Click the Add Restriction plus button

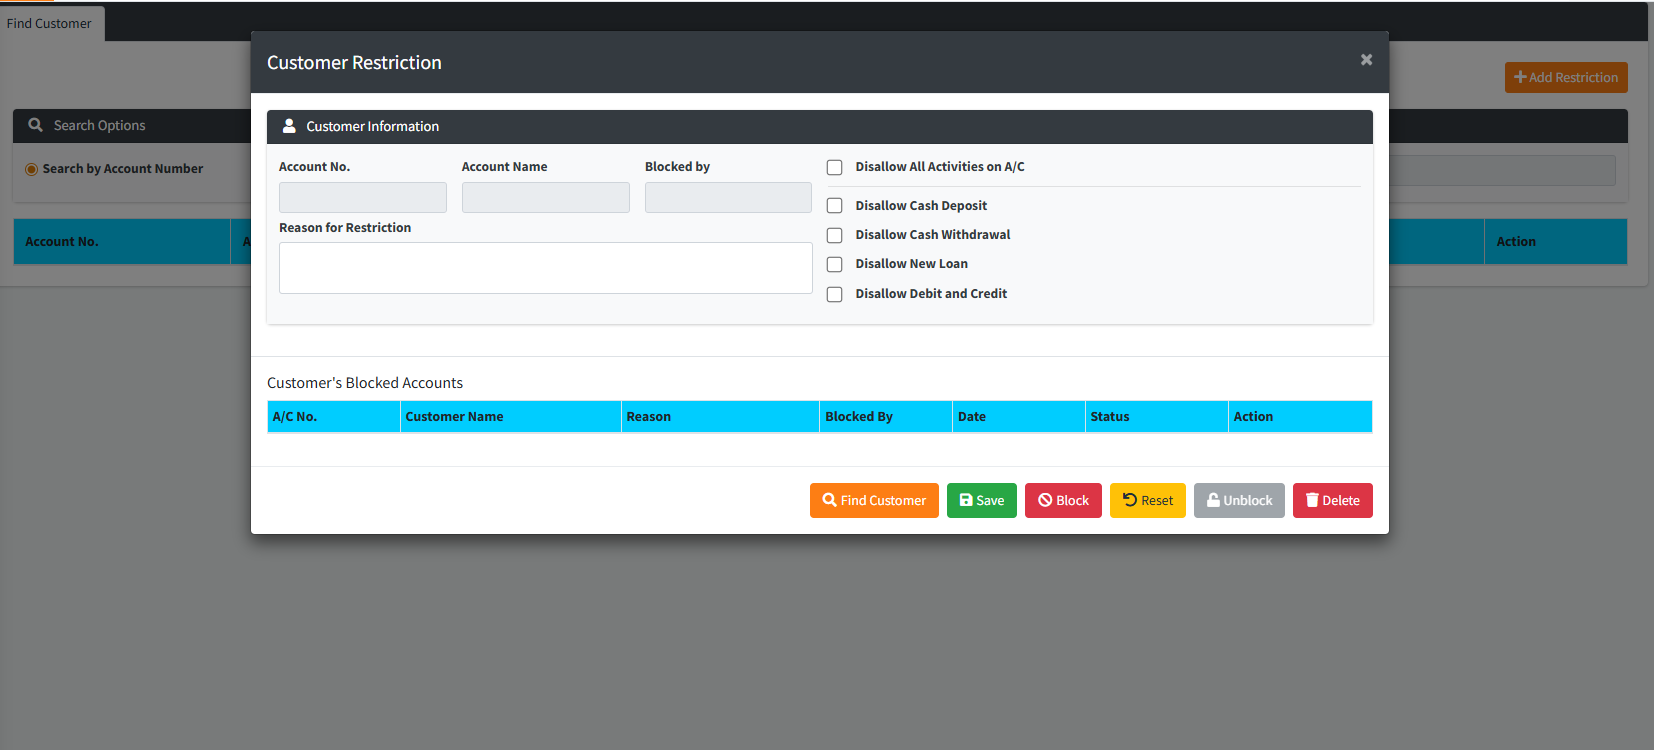1565,78
